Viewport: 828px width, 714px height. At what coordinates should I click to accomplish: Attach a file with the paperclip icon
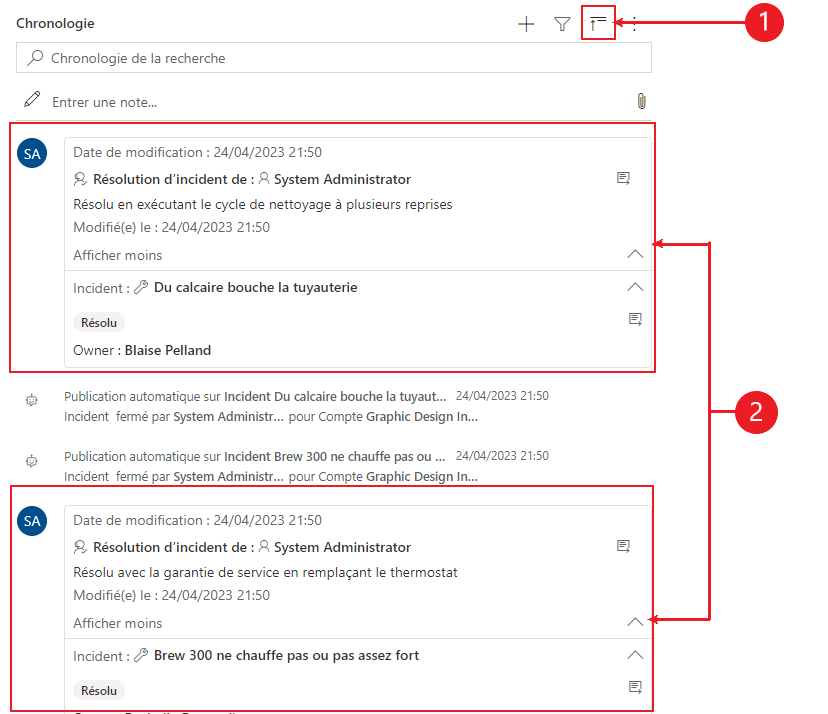point(641,101)
